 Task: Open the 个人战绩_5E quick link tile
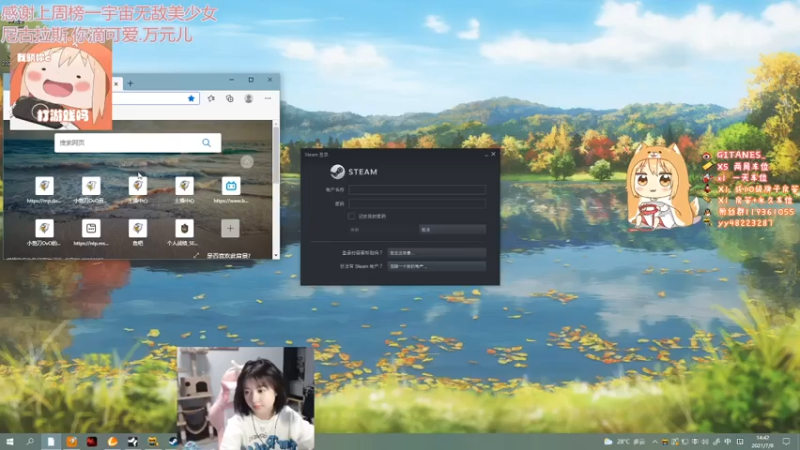coord(184,233)
